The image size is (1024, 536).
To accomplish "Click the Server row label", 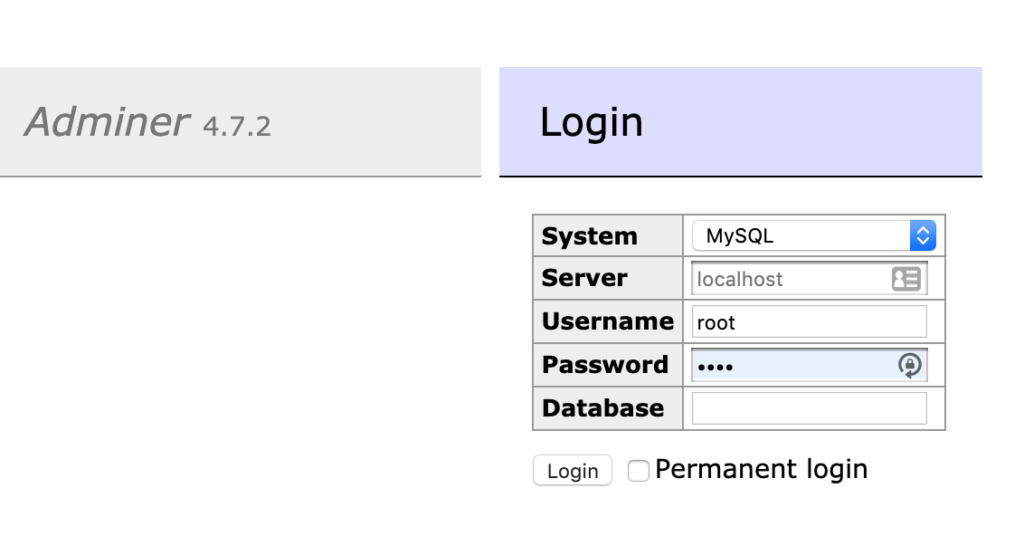I will pos(584,277).
